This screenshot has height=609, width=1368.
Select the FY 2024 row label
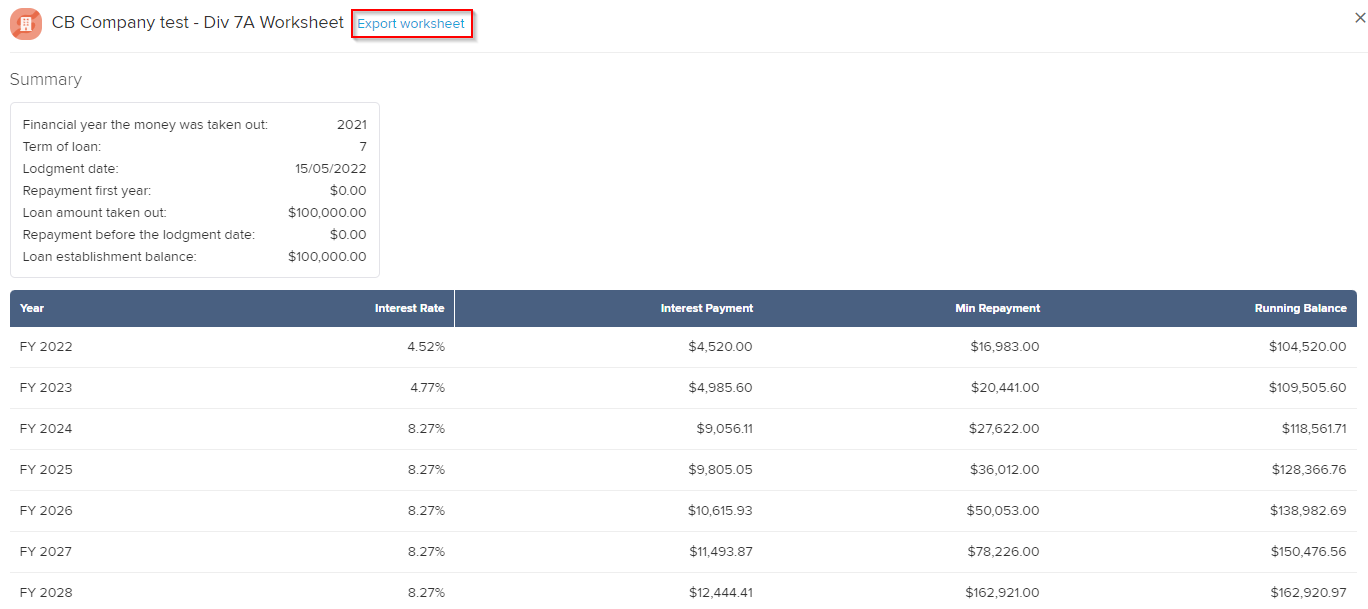coord(46,429)
